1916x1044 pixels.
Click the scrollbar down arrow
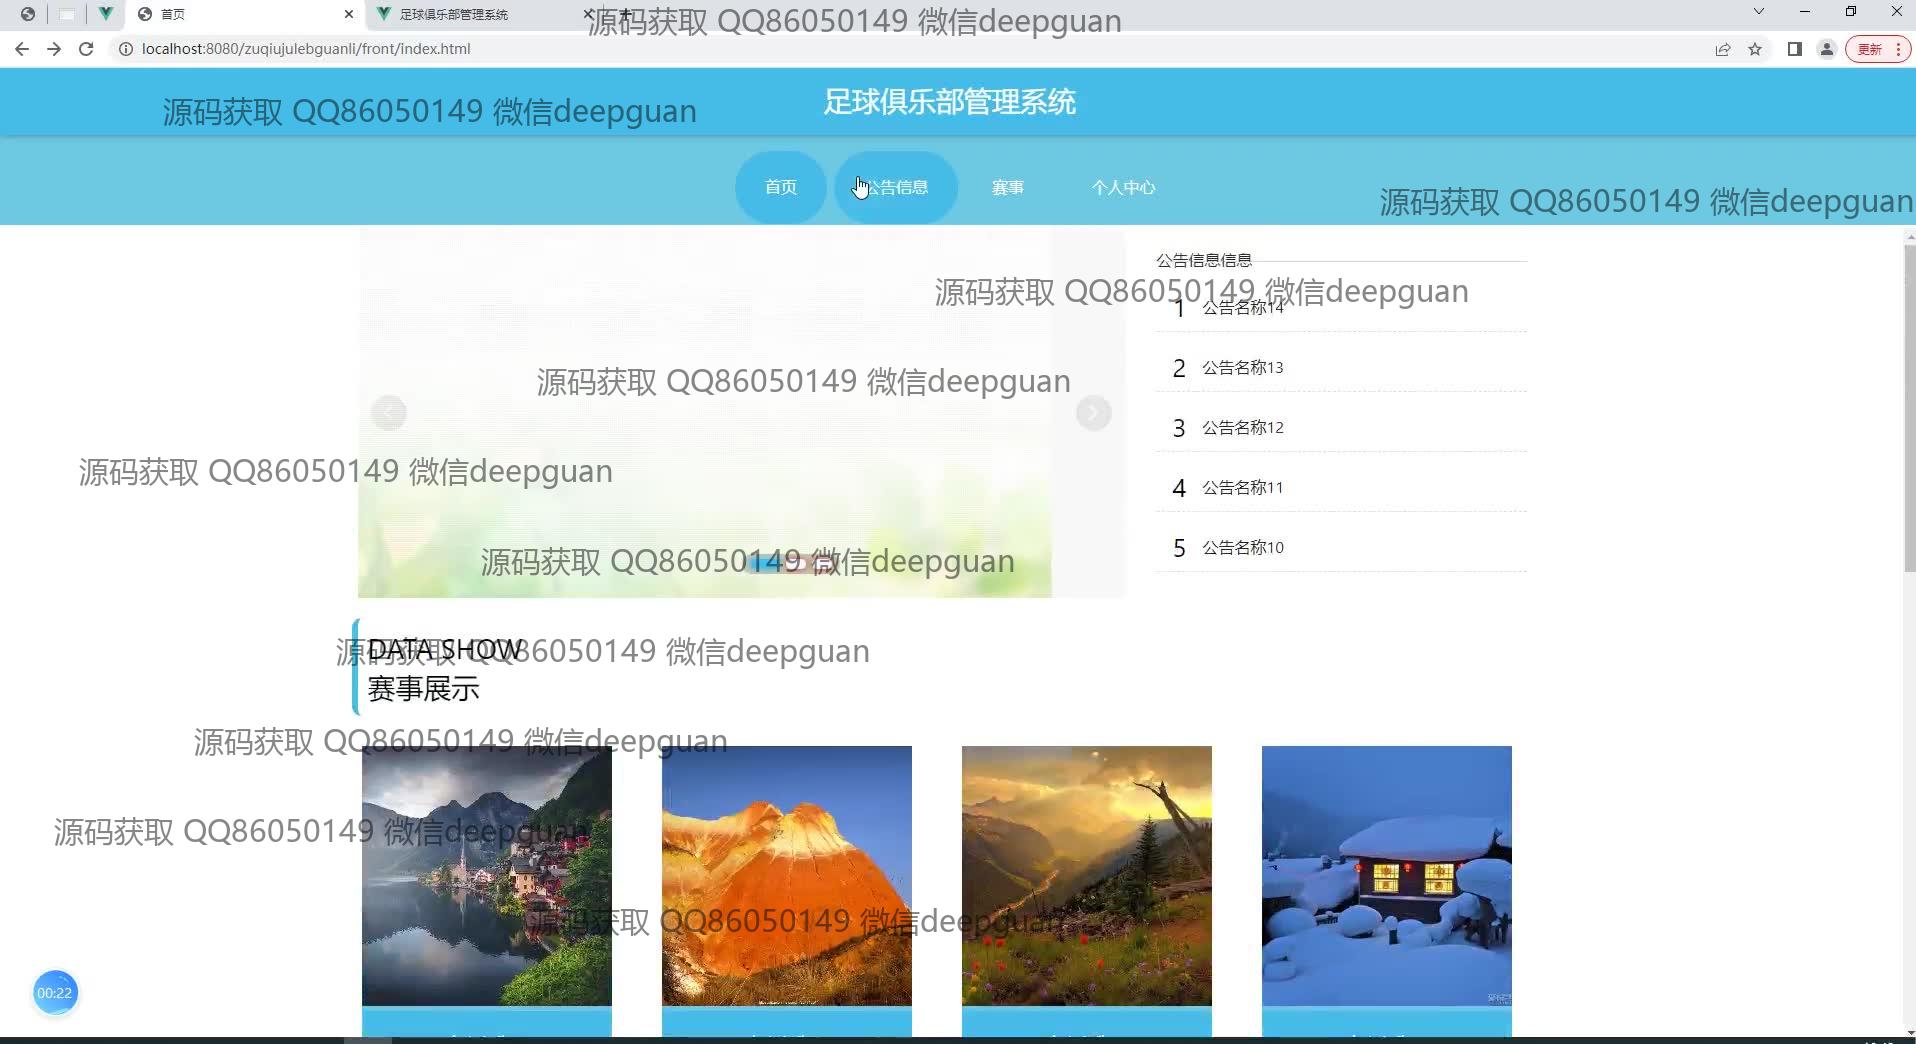1909,1032
